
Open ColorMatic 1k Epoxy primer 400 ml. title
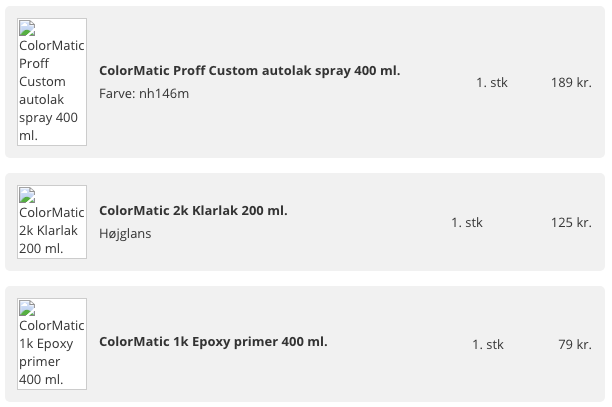pyautogui.click(x=213, y=342)
